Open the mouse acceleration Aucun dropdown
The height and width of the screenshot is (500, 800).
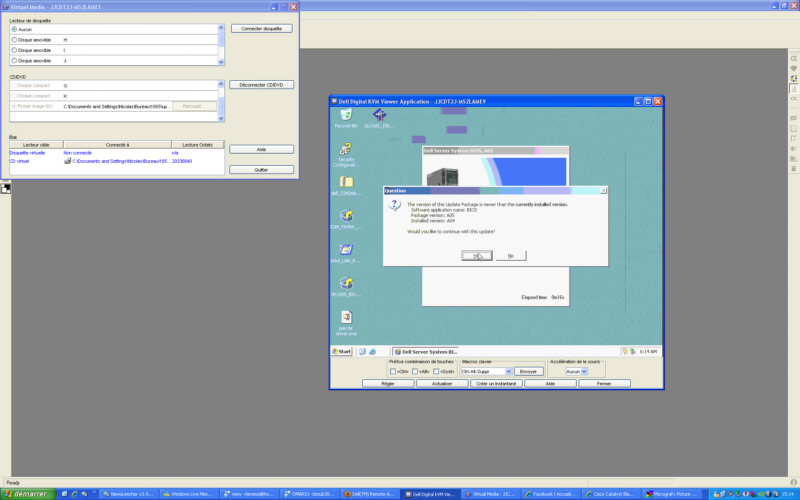(584, 371)
